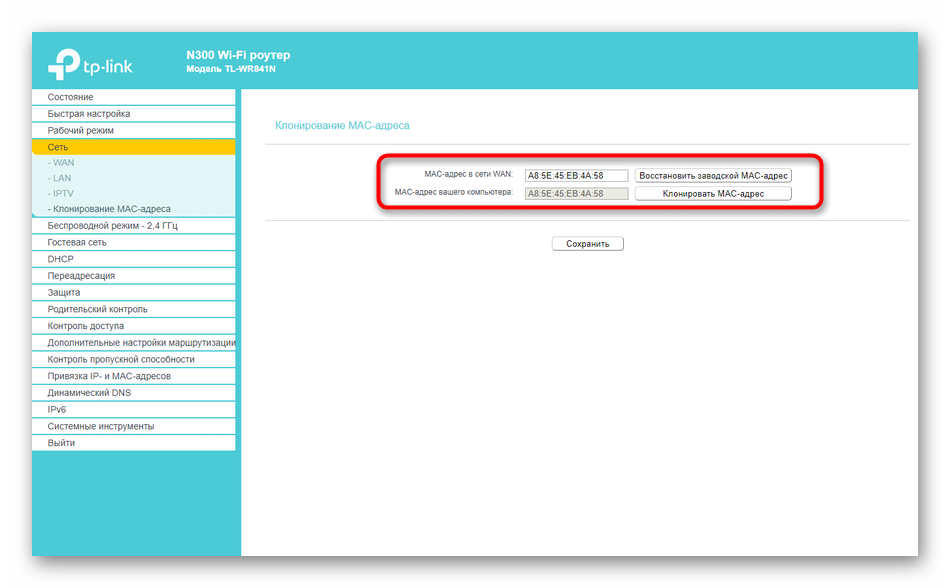The width and height of the screenshot is (950, 588).
Task: Open Контроль доступа menu item
Action: 133,326
